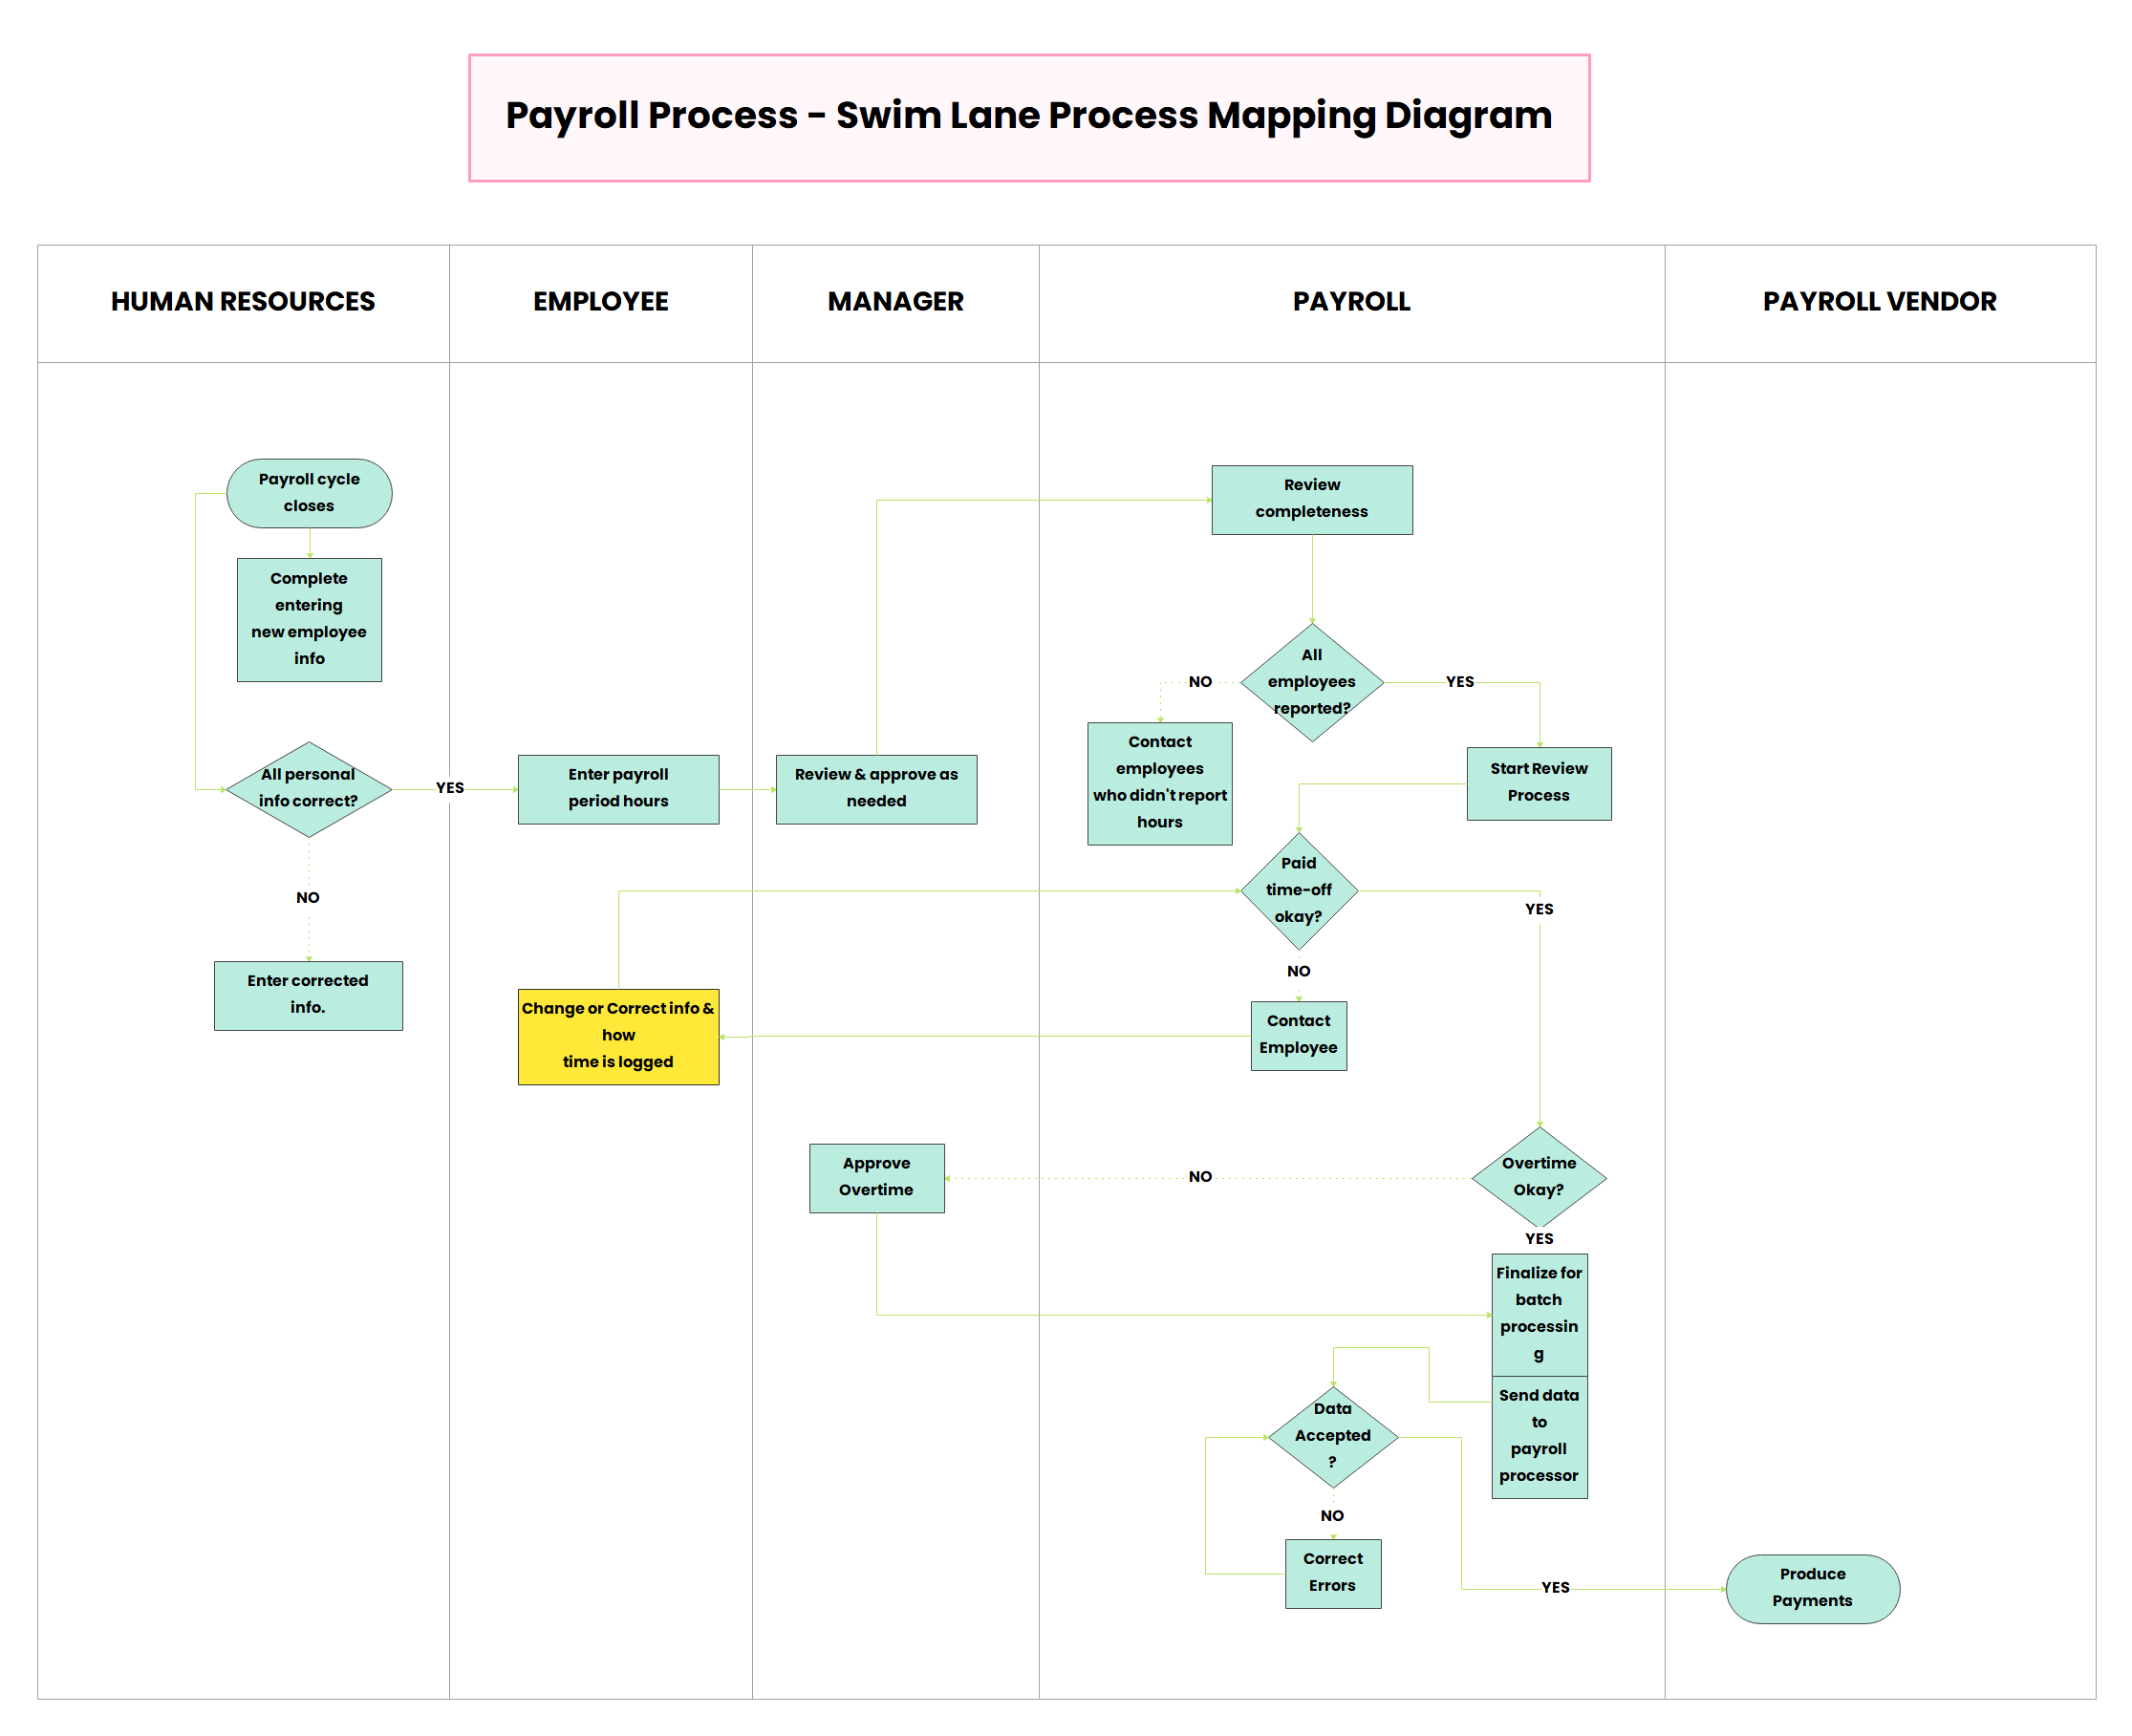The height and width of the screenshot is (1736, 2132).
Task: Click the 'EMPLOYEE' lane header tab
Action: (621, 301)
